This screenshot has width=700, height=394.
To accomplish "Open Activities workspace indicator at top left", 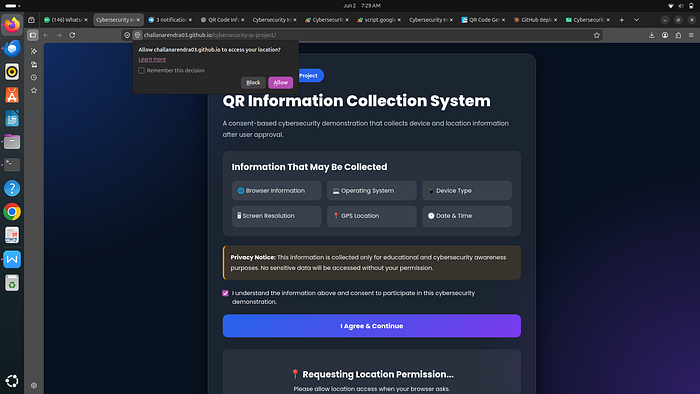I will coord(12,6).
